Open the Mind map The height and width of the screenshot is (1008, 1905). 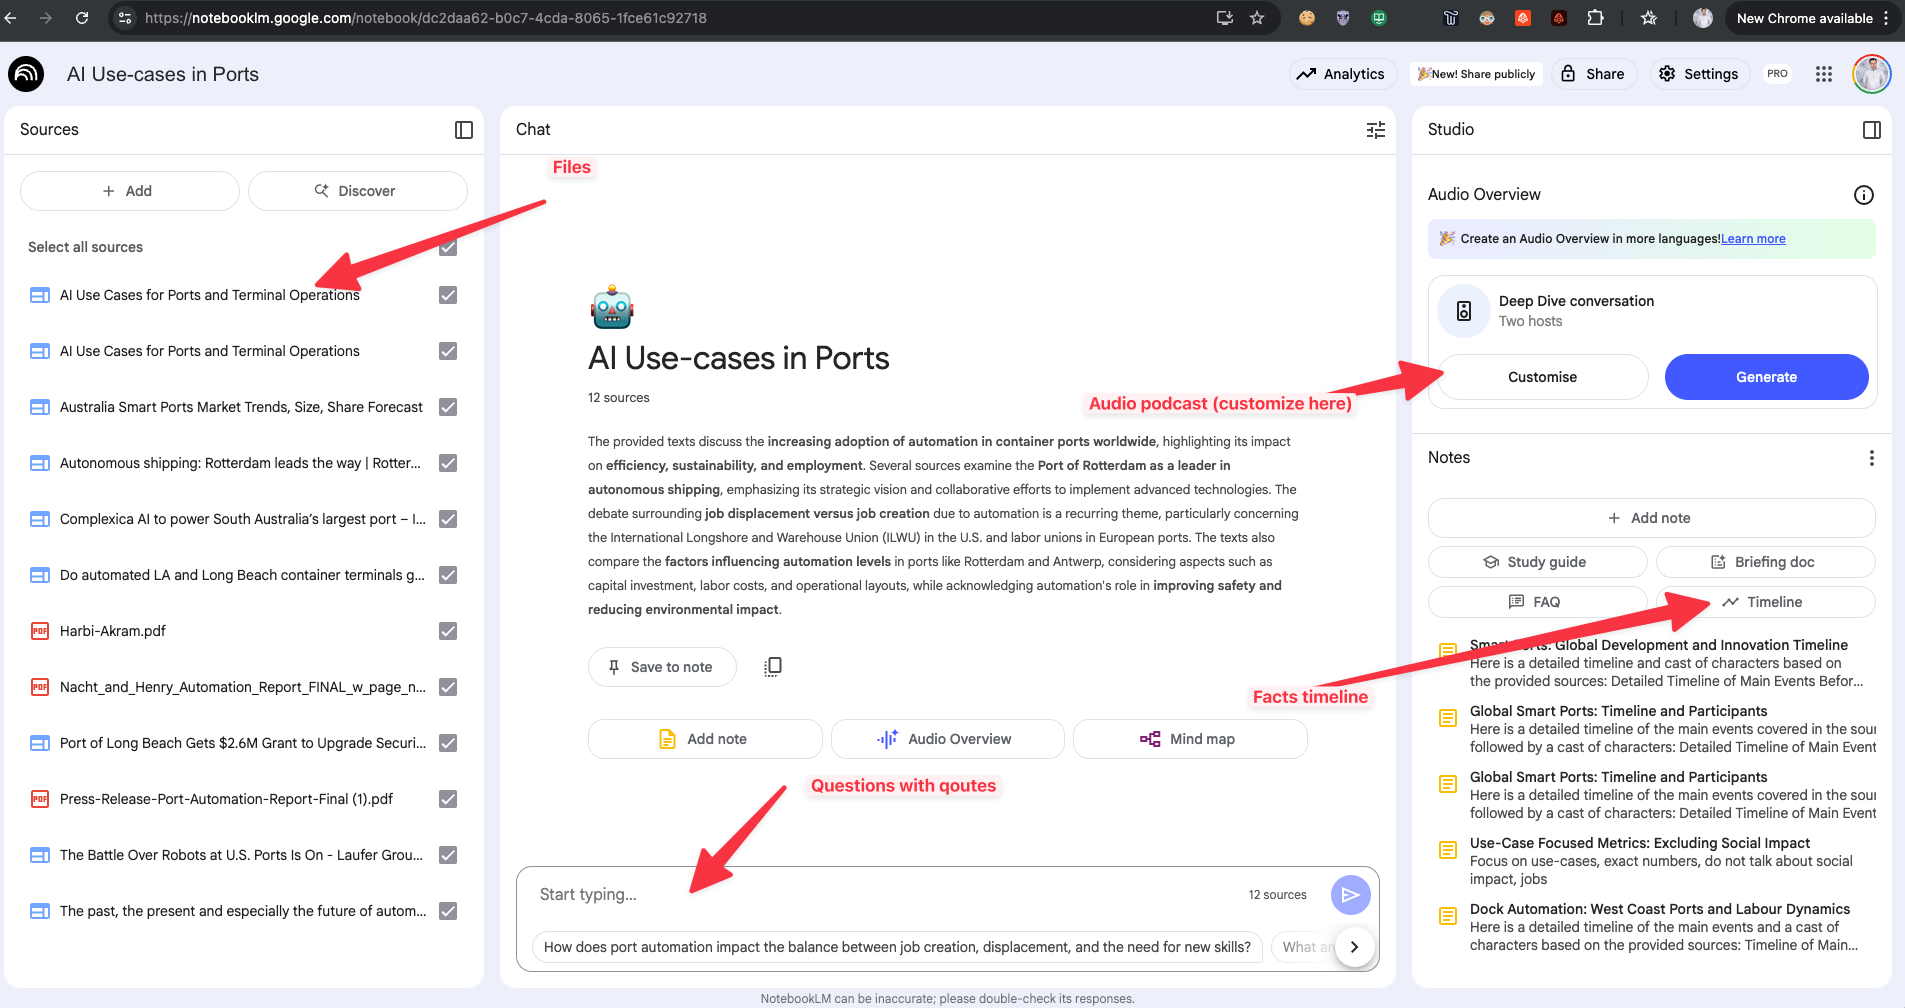tap(1190, 739)
